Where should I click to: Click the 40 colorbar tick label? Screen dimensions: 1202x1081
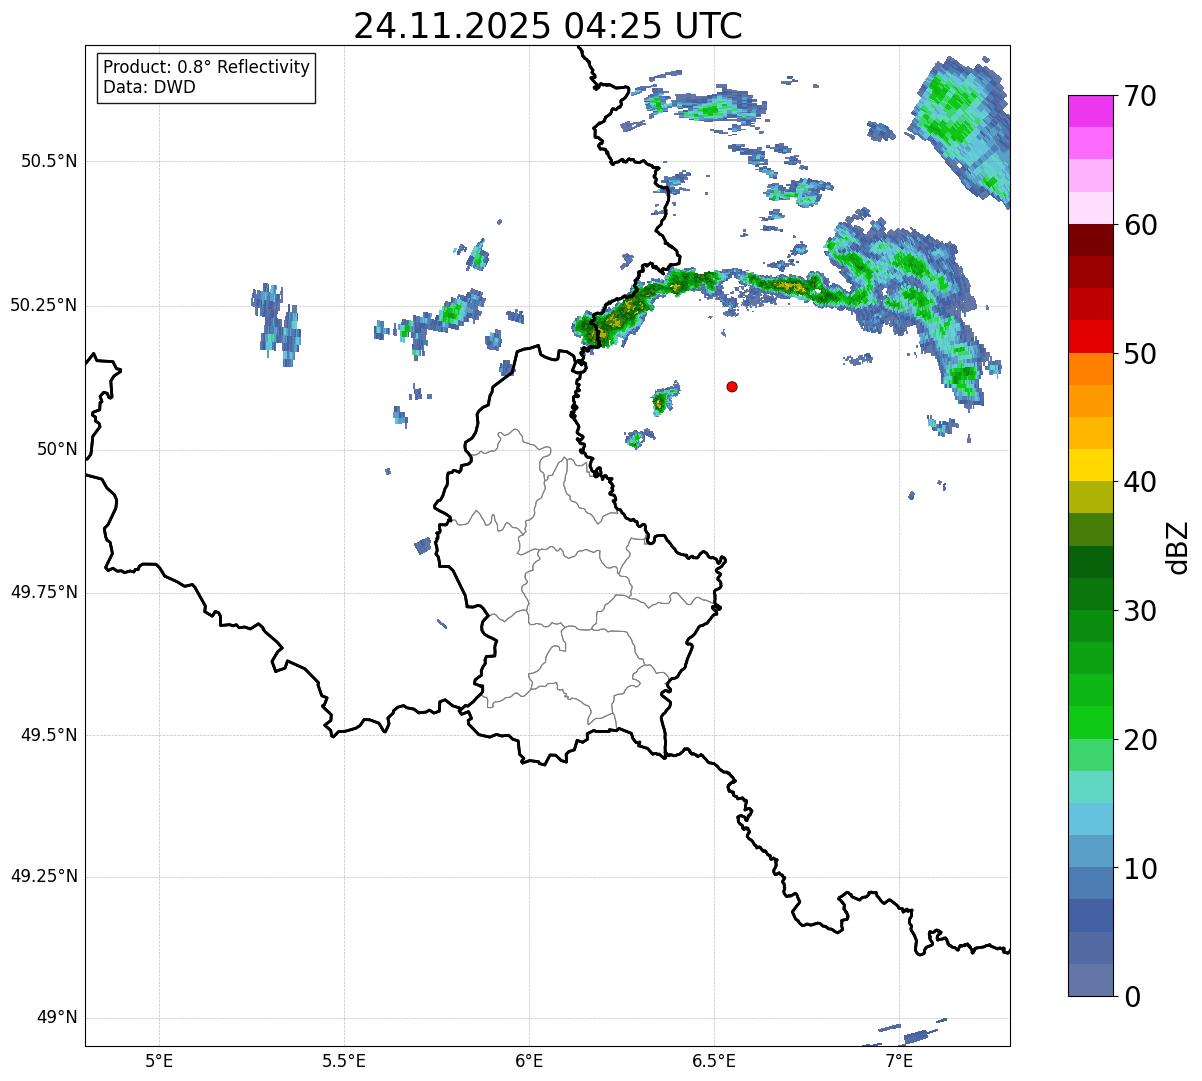(x=1140, y=482)
